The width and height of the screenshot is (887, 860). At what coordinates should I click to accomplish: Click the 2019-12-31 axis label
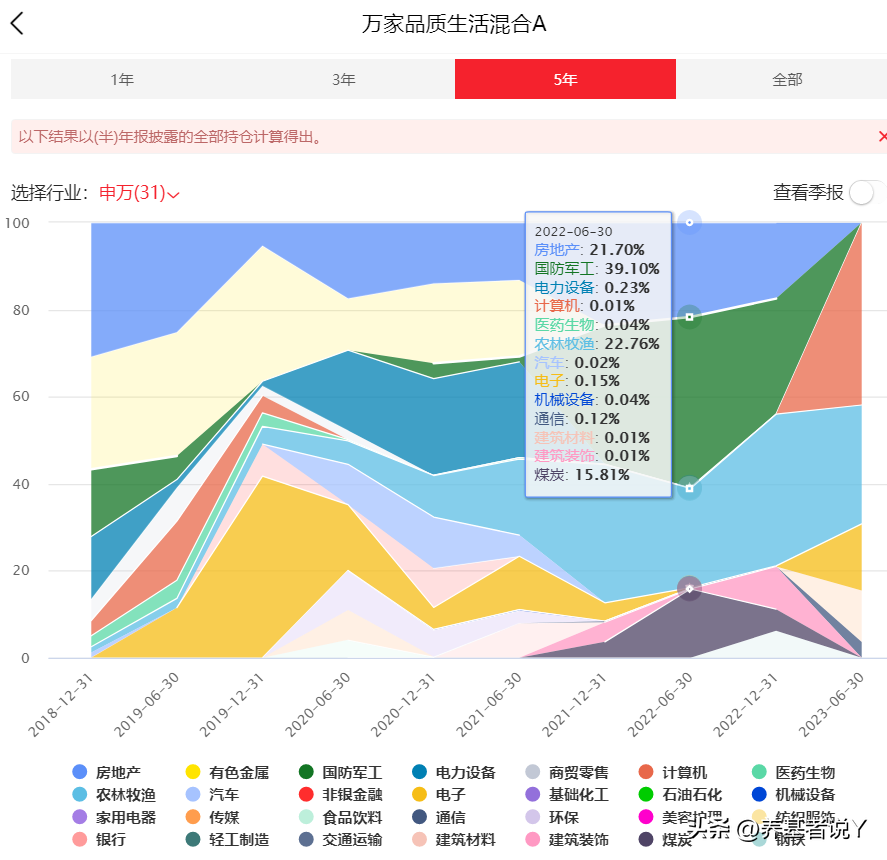tap(231, 705)
